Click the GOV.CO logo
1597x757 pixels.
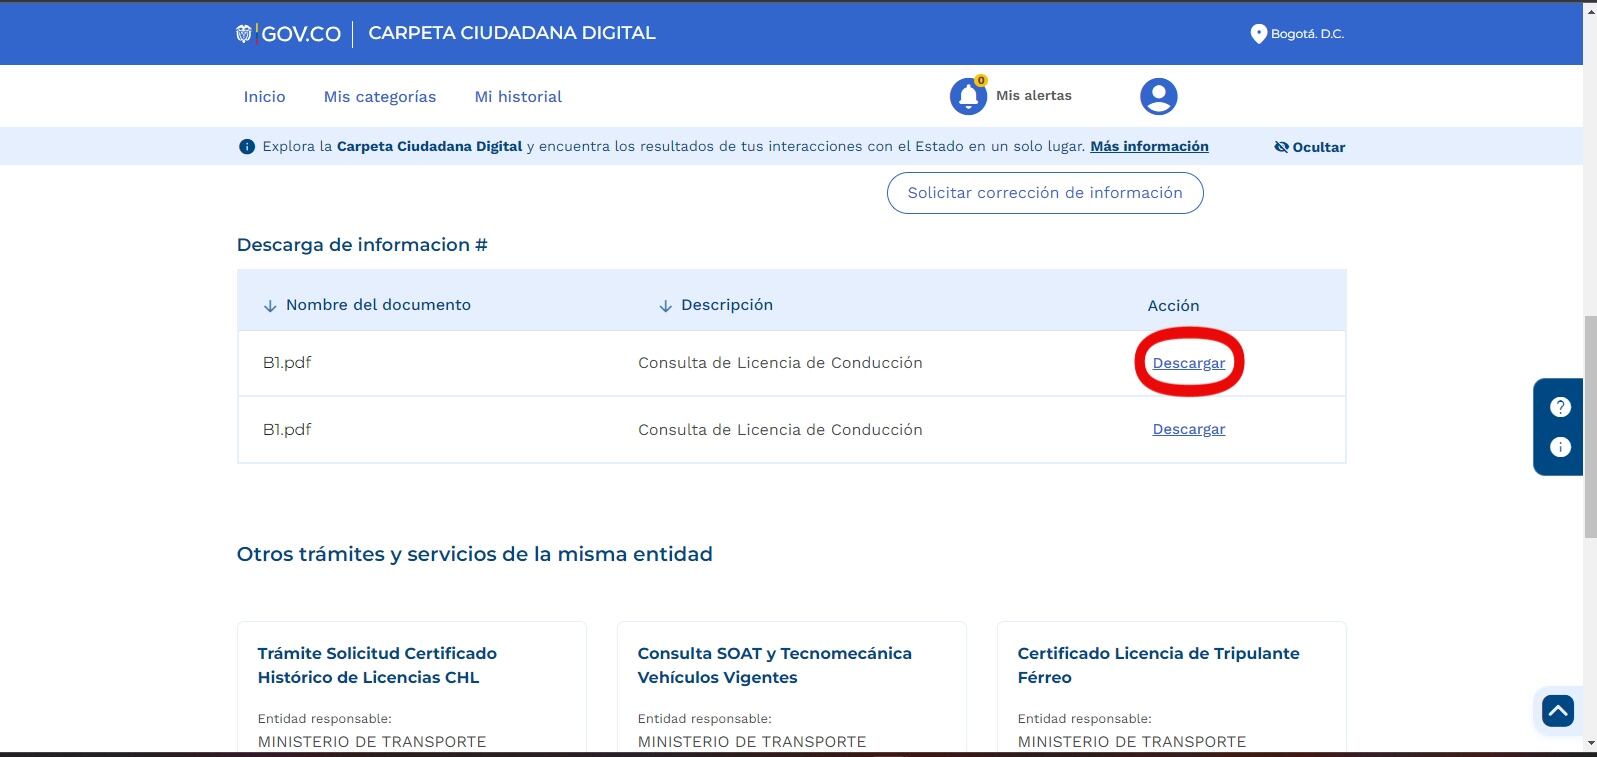(288, 34)
